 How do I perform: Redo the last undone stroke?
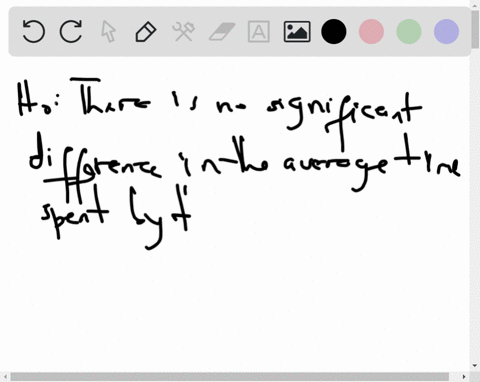tap(71, 31)
